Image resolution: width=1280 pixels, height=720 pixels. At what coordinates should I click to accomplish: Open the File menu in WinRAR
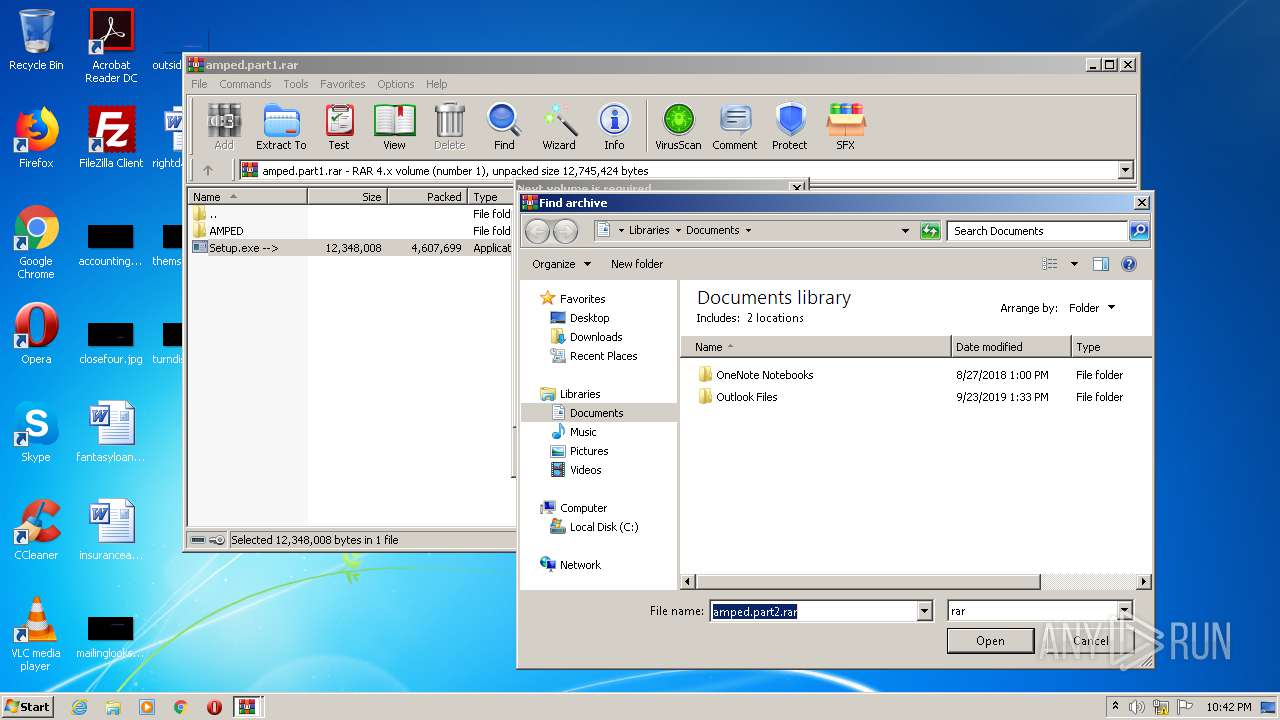199,84
